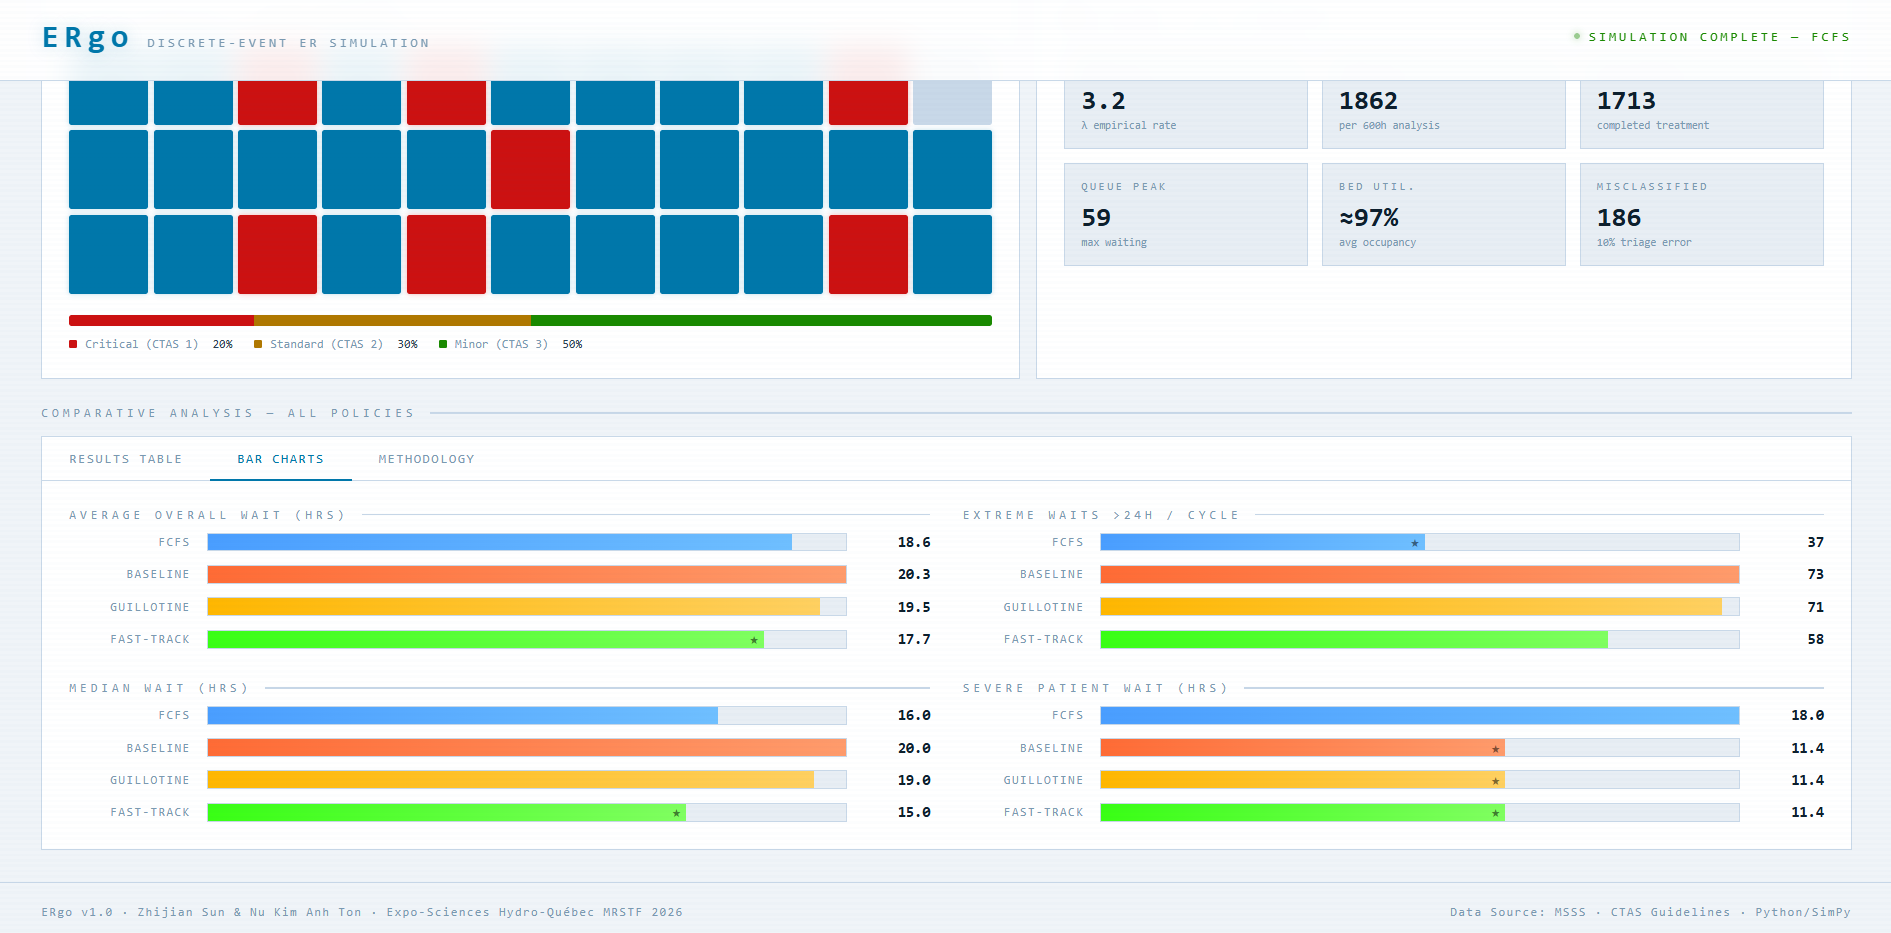Click the Queue Peak stat card
Viewport: 1891px width, 933px height.
pos(1186,214)
